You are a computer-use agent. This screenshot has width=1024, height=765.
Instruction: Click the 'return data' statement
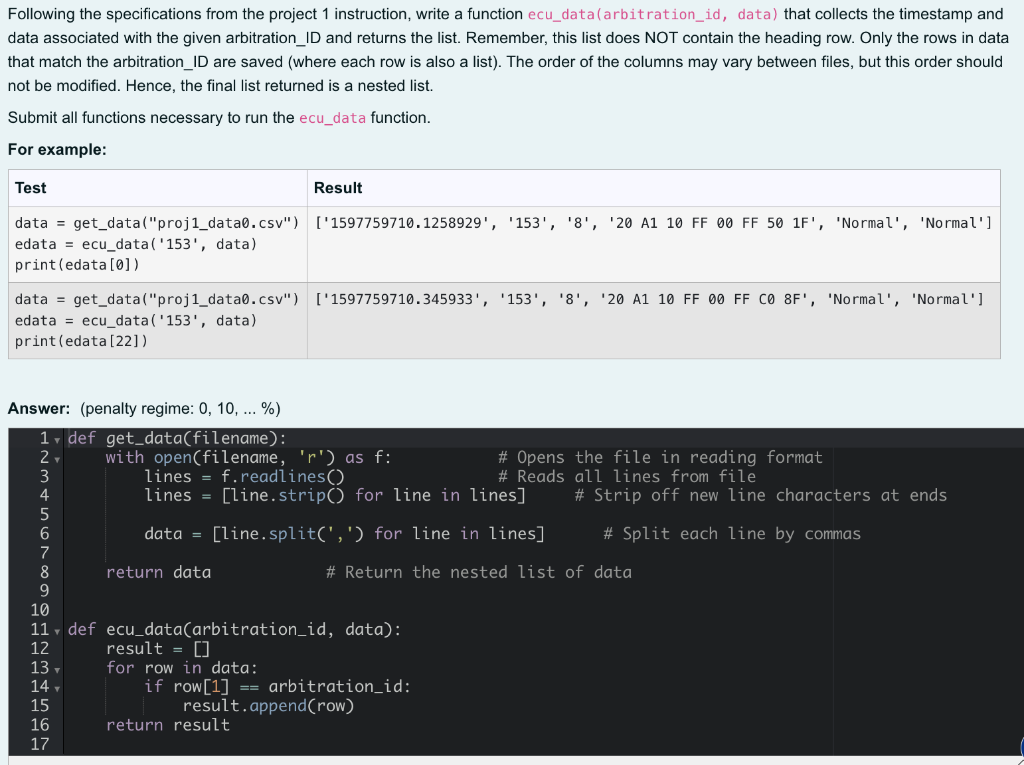click(x=159, y=572)
